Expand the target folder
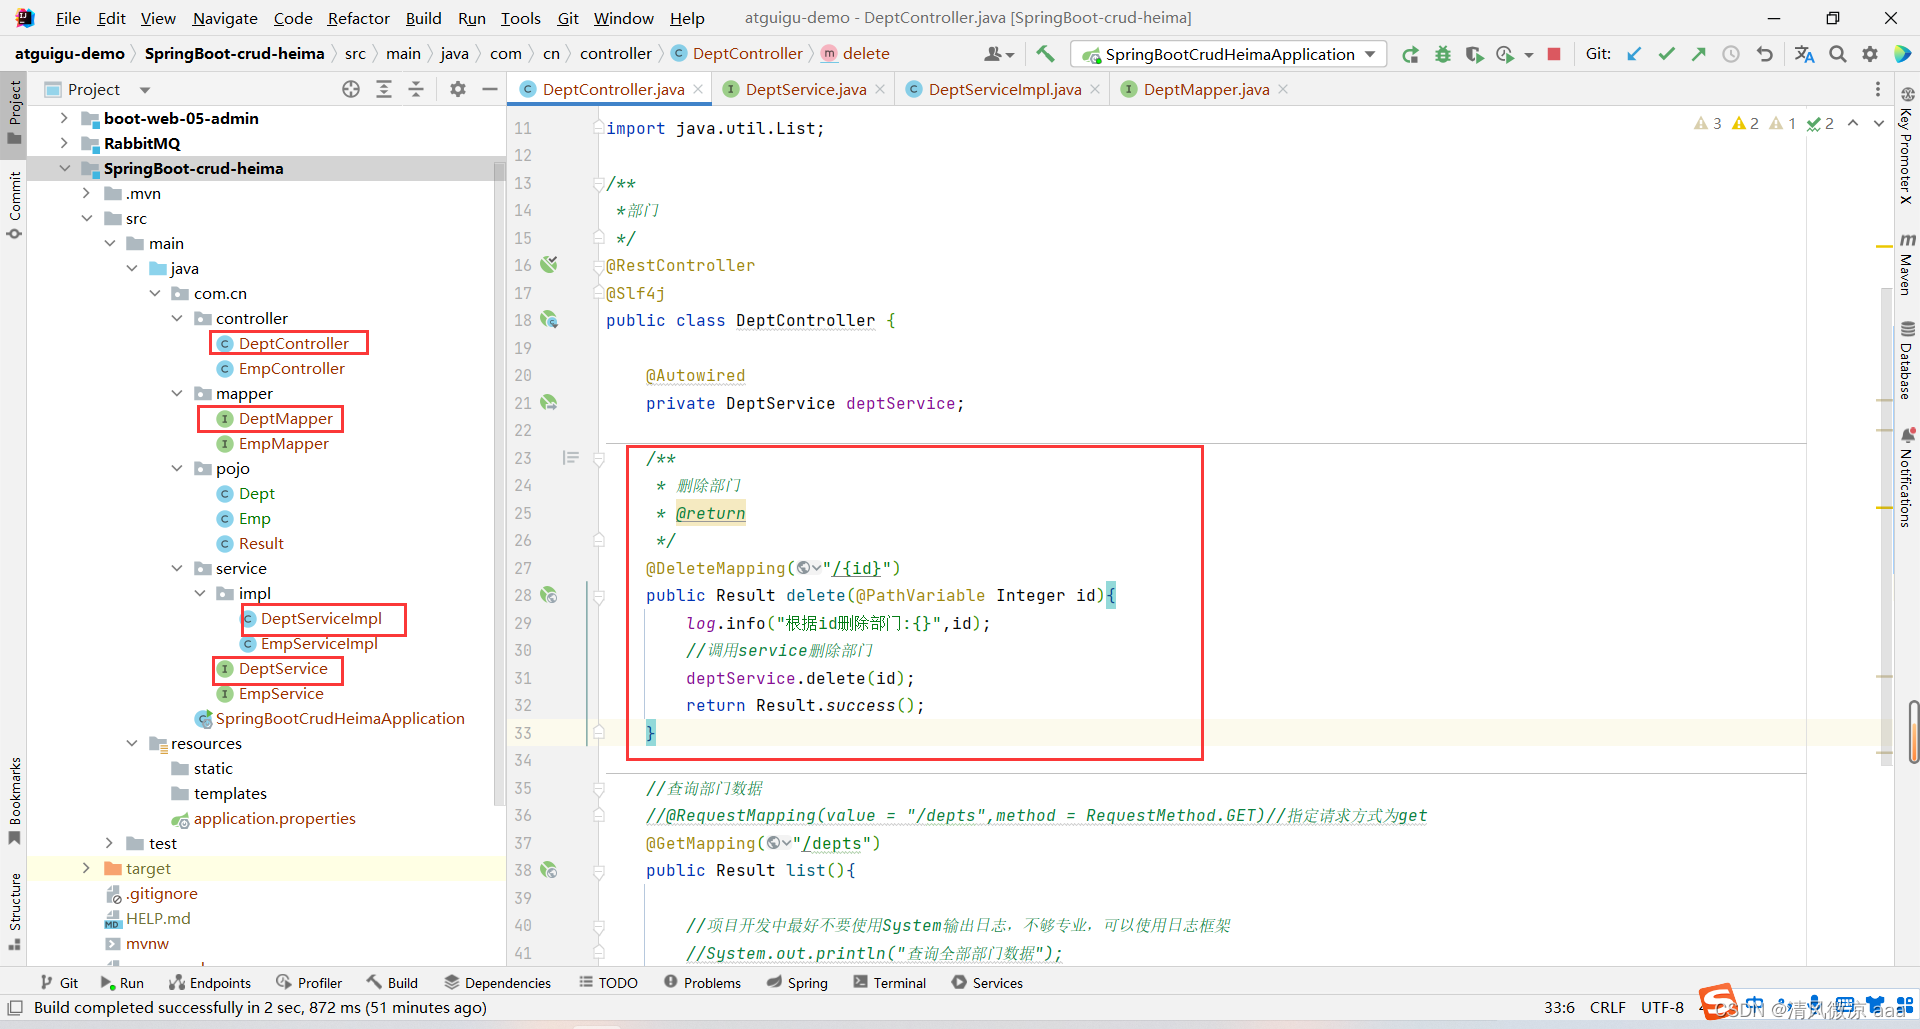The height and width of the screenshot is (1029, 1920). click(86, 868)
